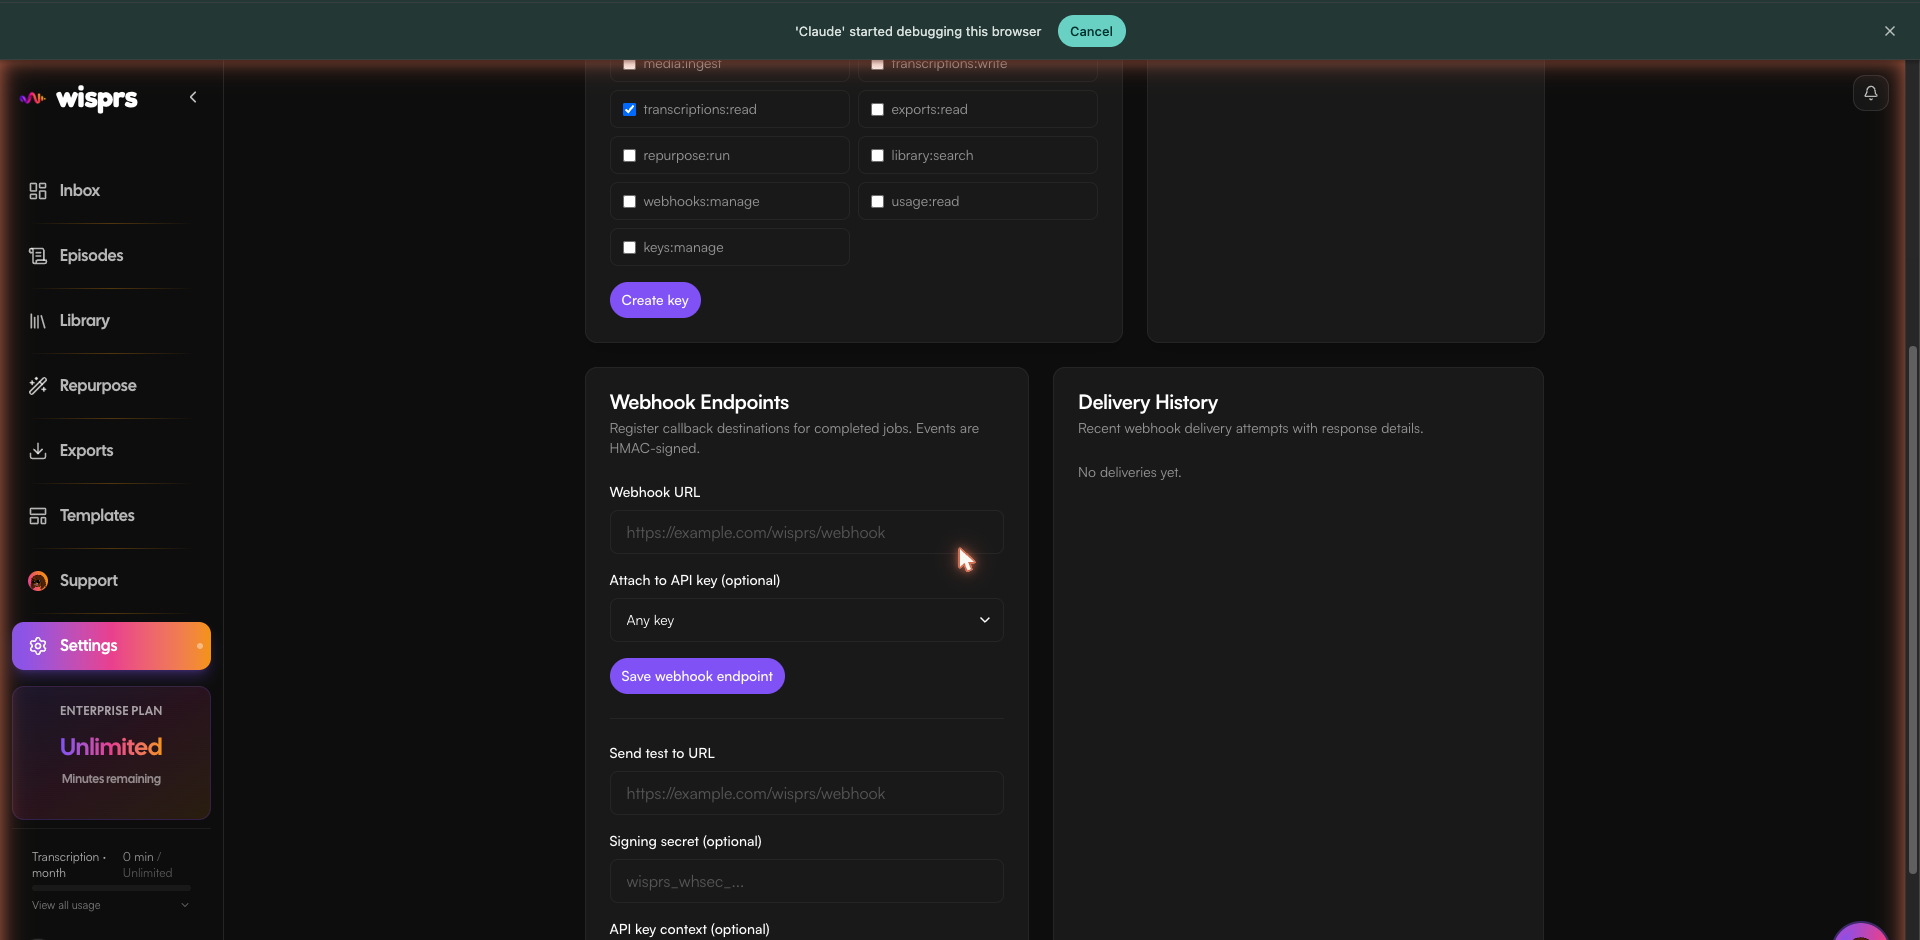Navigate to Library
This screenshot has height=940, width=1920.
(x=111, y=321)
